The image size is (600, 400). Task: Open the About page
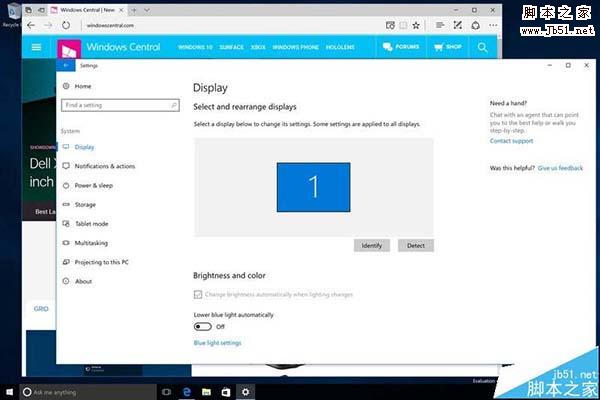(83, 281)
